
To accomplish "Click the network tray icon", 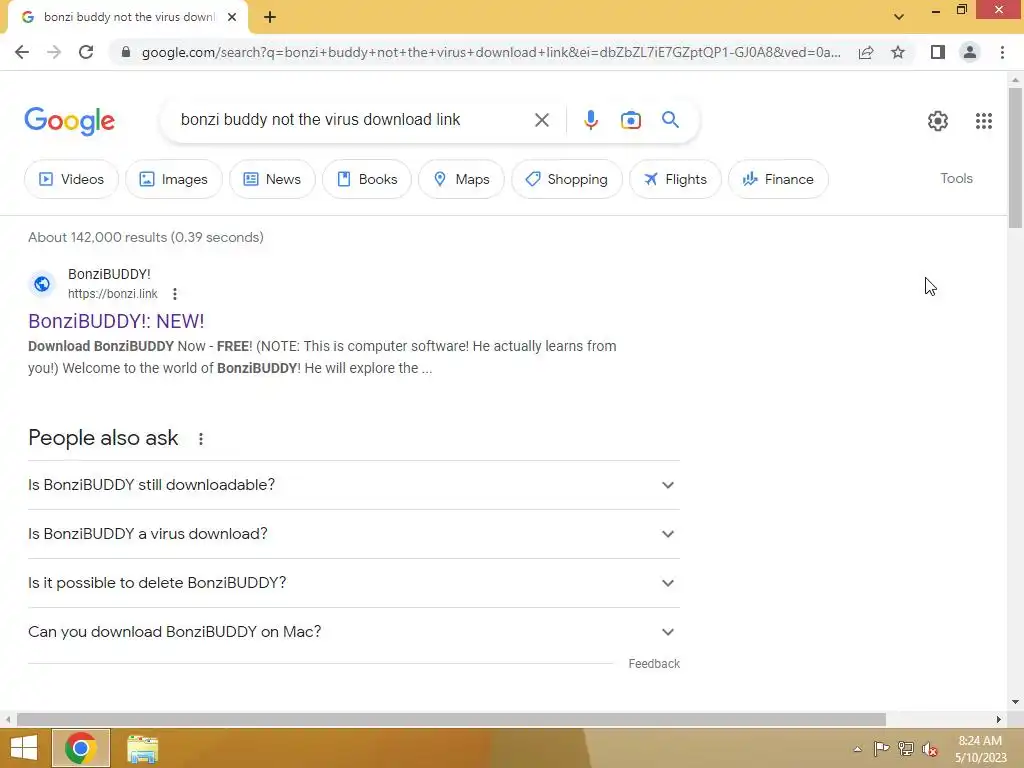I will [x=906, y=749].
